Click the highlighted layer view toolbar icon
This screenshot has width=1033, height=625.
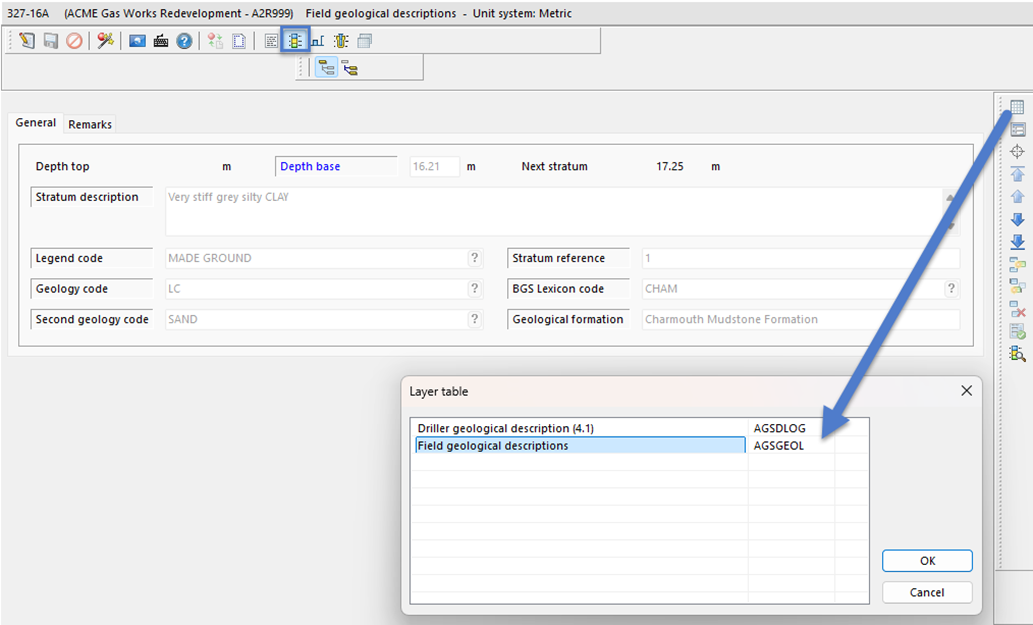point(295,41)
